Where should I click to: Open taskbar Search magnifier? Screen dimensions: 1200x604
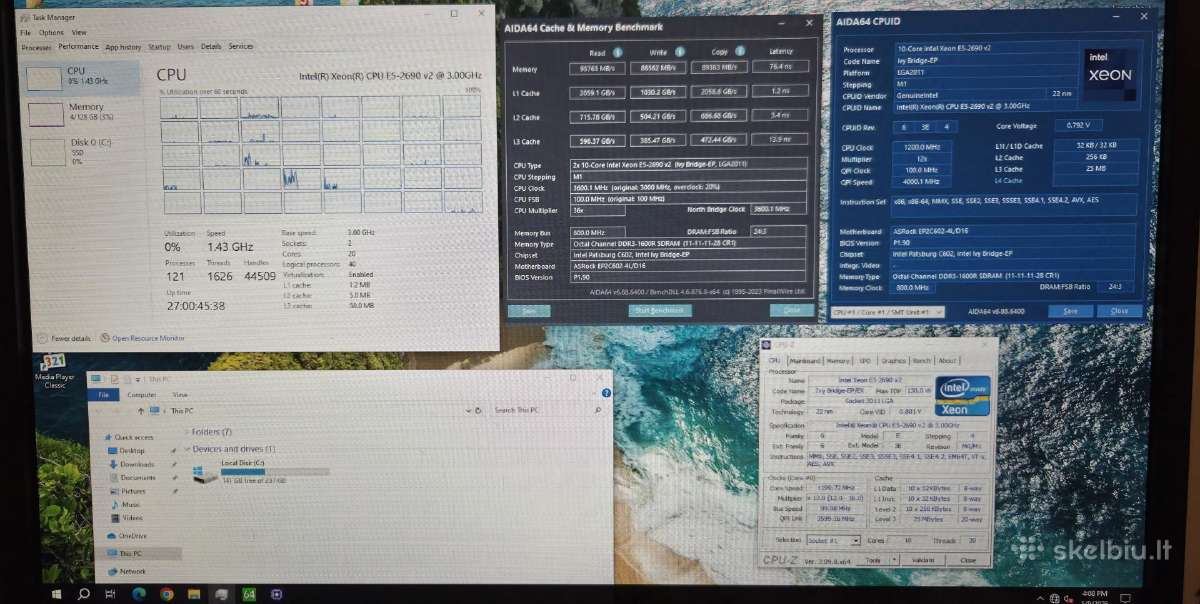[x=84, y=594]
